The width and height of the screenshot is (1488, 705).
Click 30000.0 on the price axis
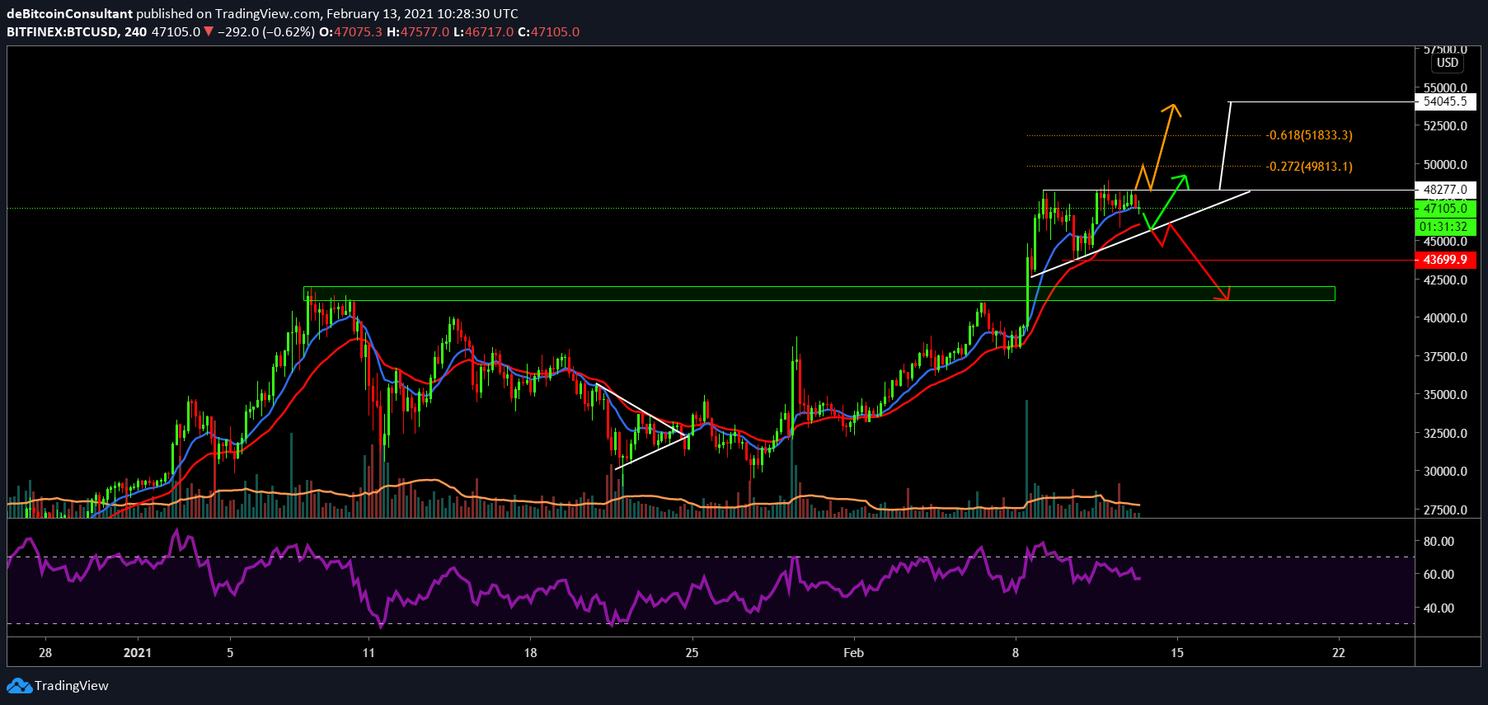pyautogui.click(x=1444, y=472)
